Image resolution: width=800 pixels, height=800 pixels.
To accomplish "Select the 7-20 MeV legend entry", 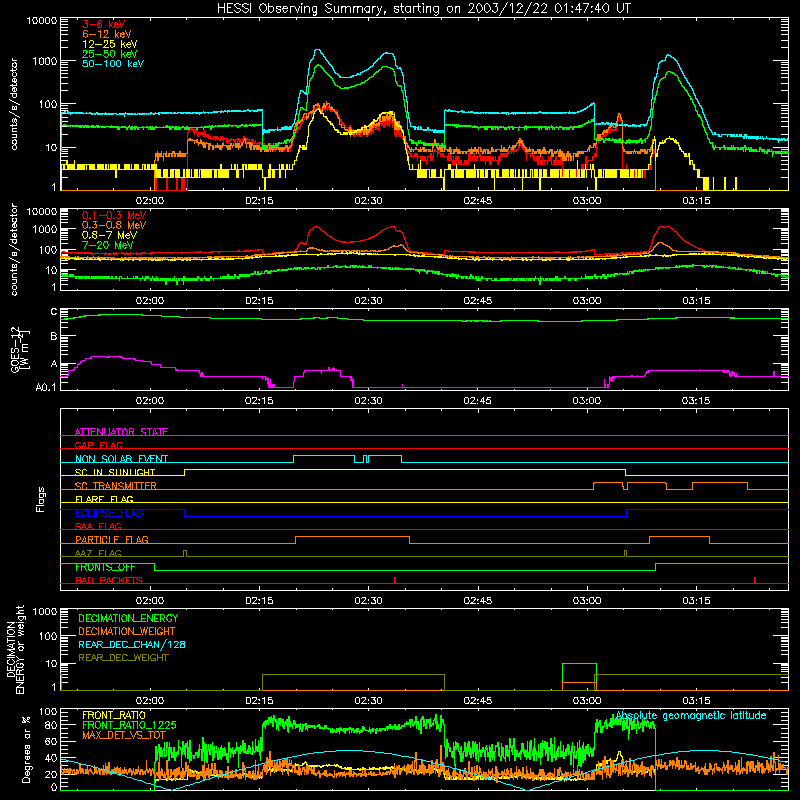I will 107,245.
